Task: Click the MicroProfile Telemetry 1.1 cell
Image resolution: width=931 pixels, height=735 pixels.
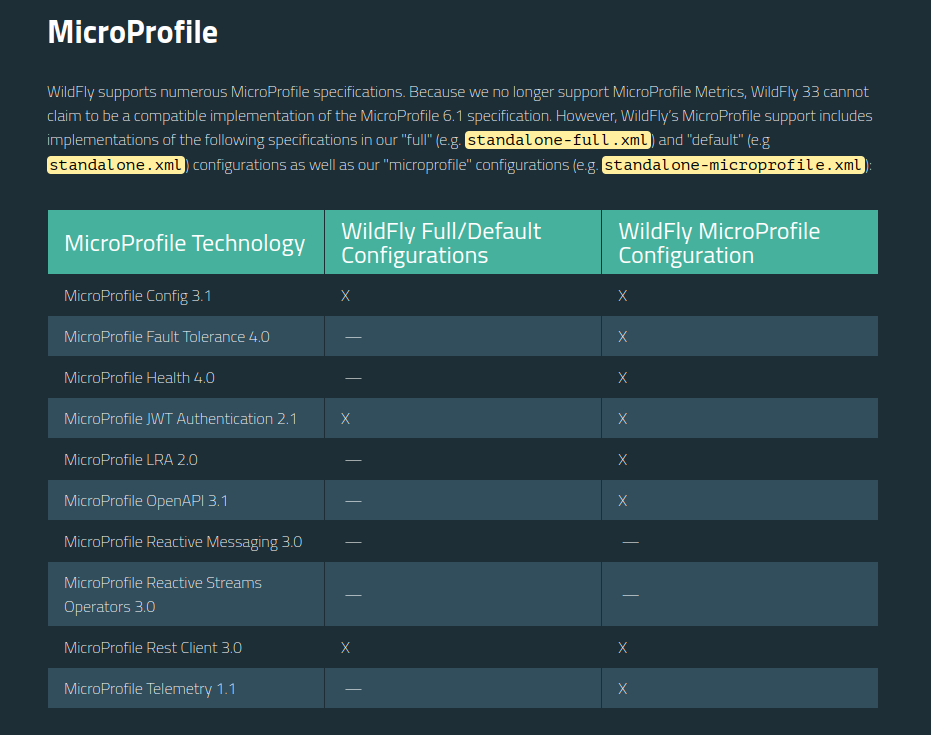Action: pos(150,689)
